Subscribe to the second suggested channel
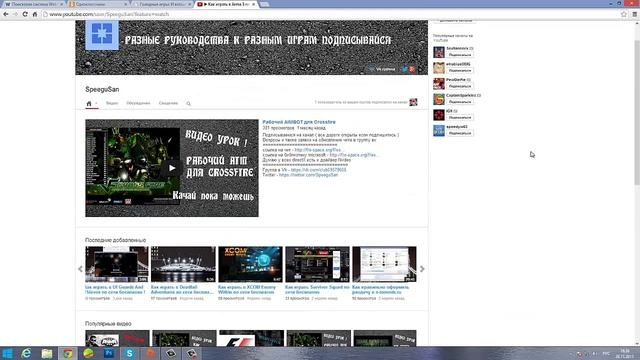This screenshot has height=360, width=640. tap(460, 71)
